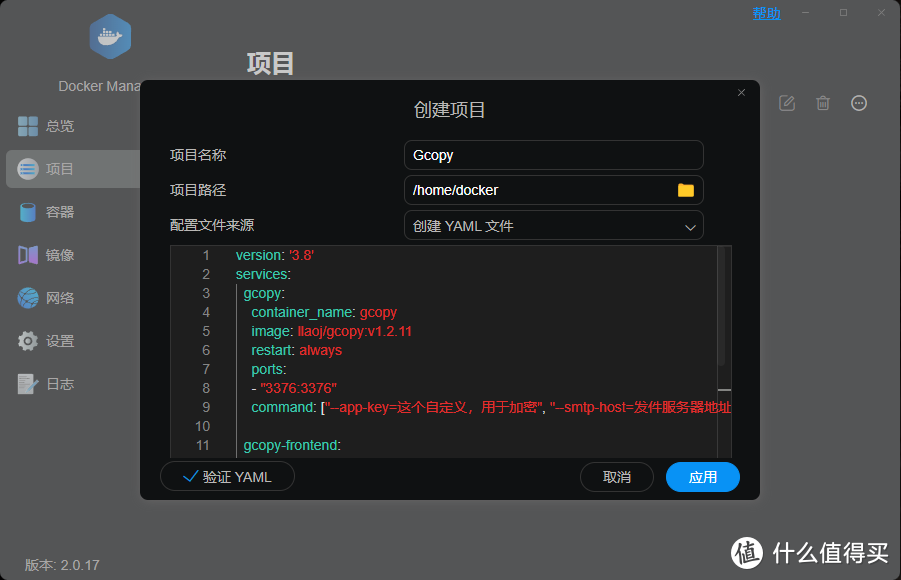Browse project path with the folder icon
The image size is (901, 580).
point(688,190)
